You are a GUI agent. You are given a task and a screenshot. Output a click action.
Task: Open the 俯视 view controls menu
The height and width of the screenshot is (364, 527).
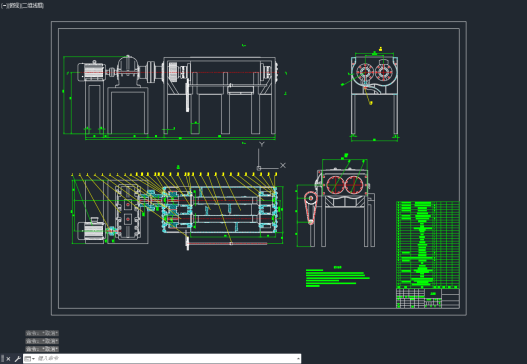pos(13,6)
